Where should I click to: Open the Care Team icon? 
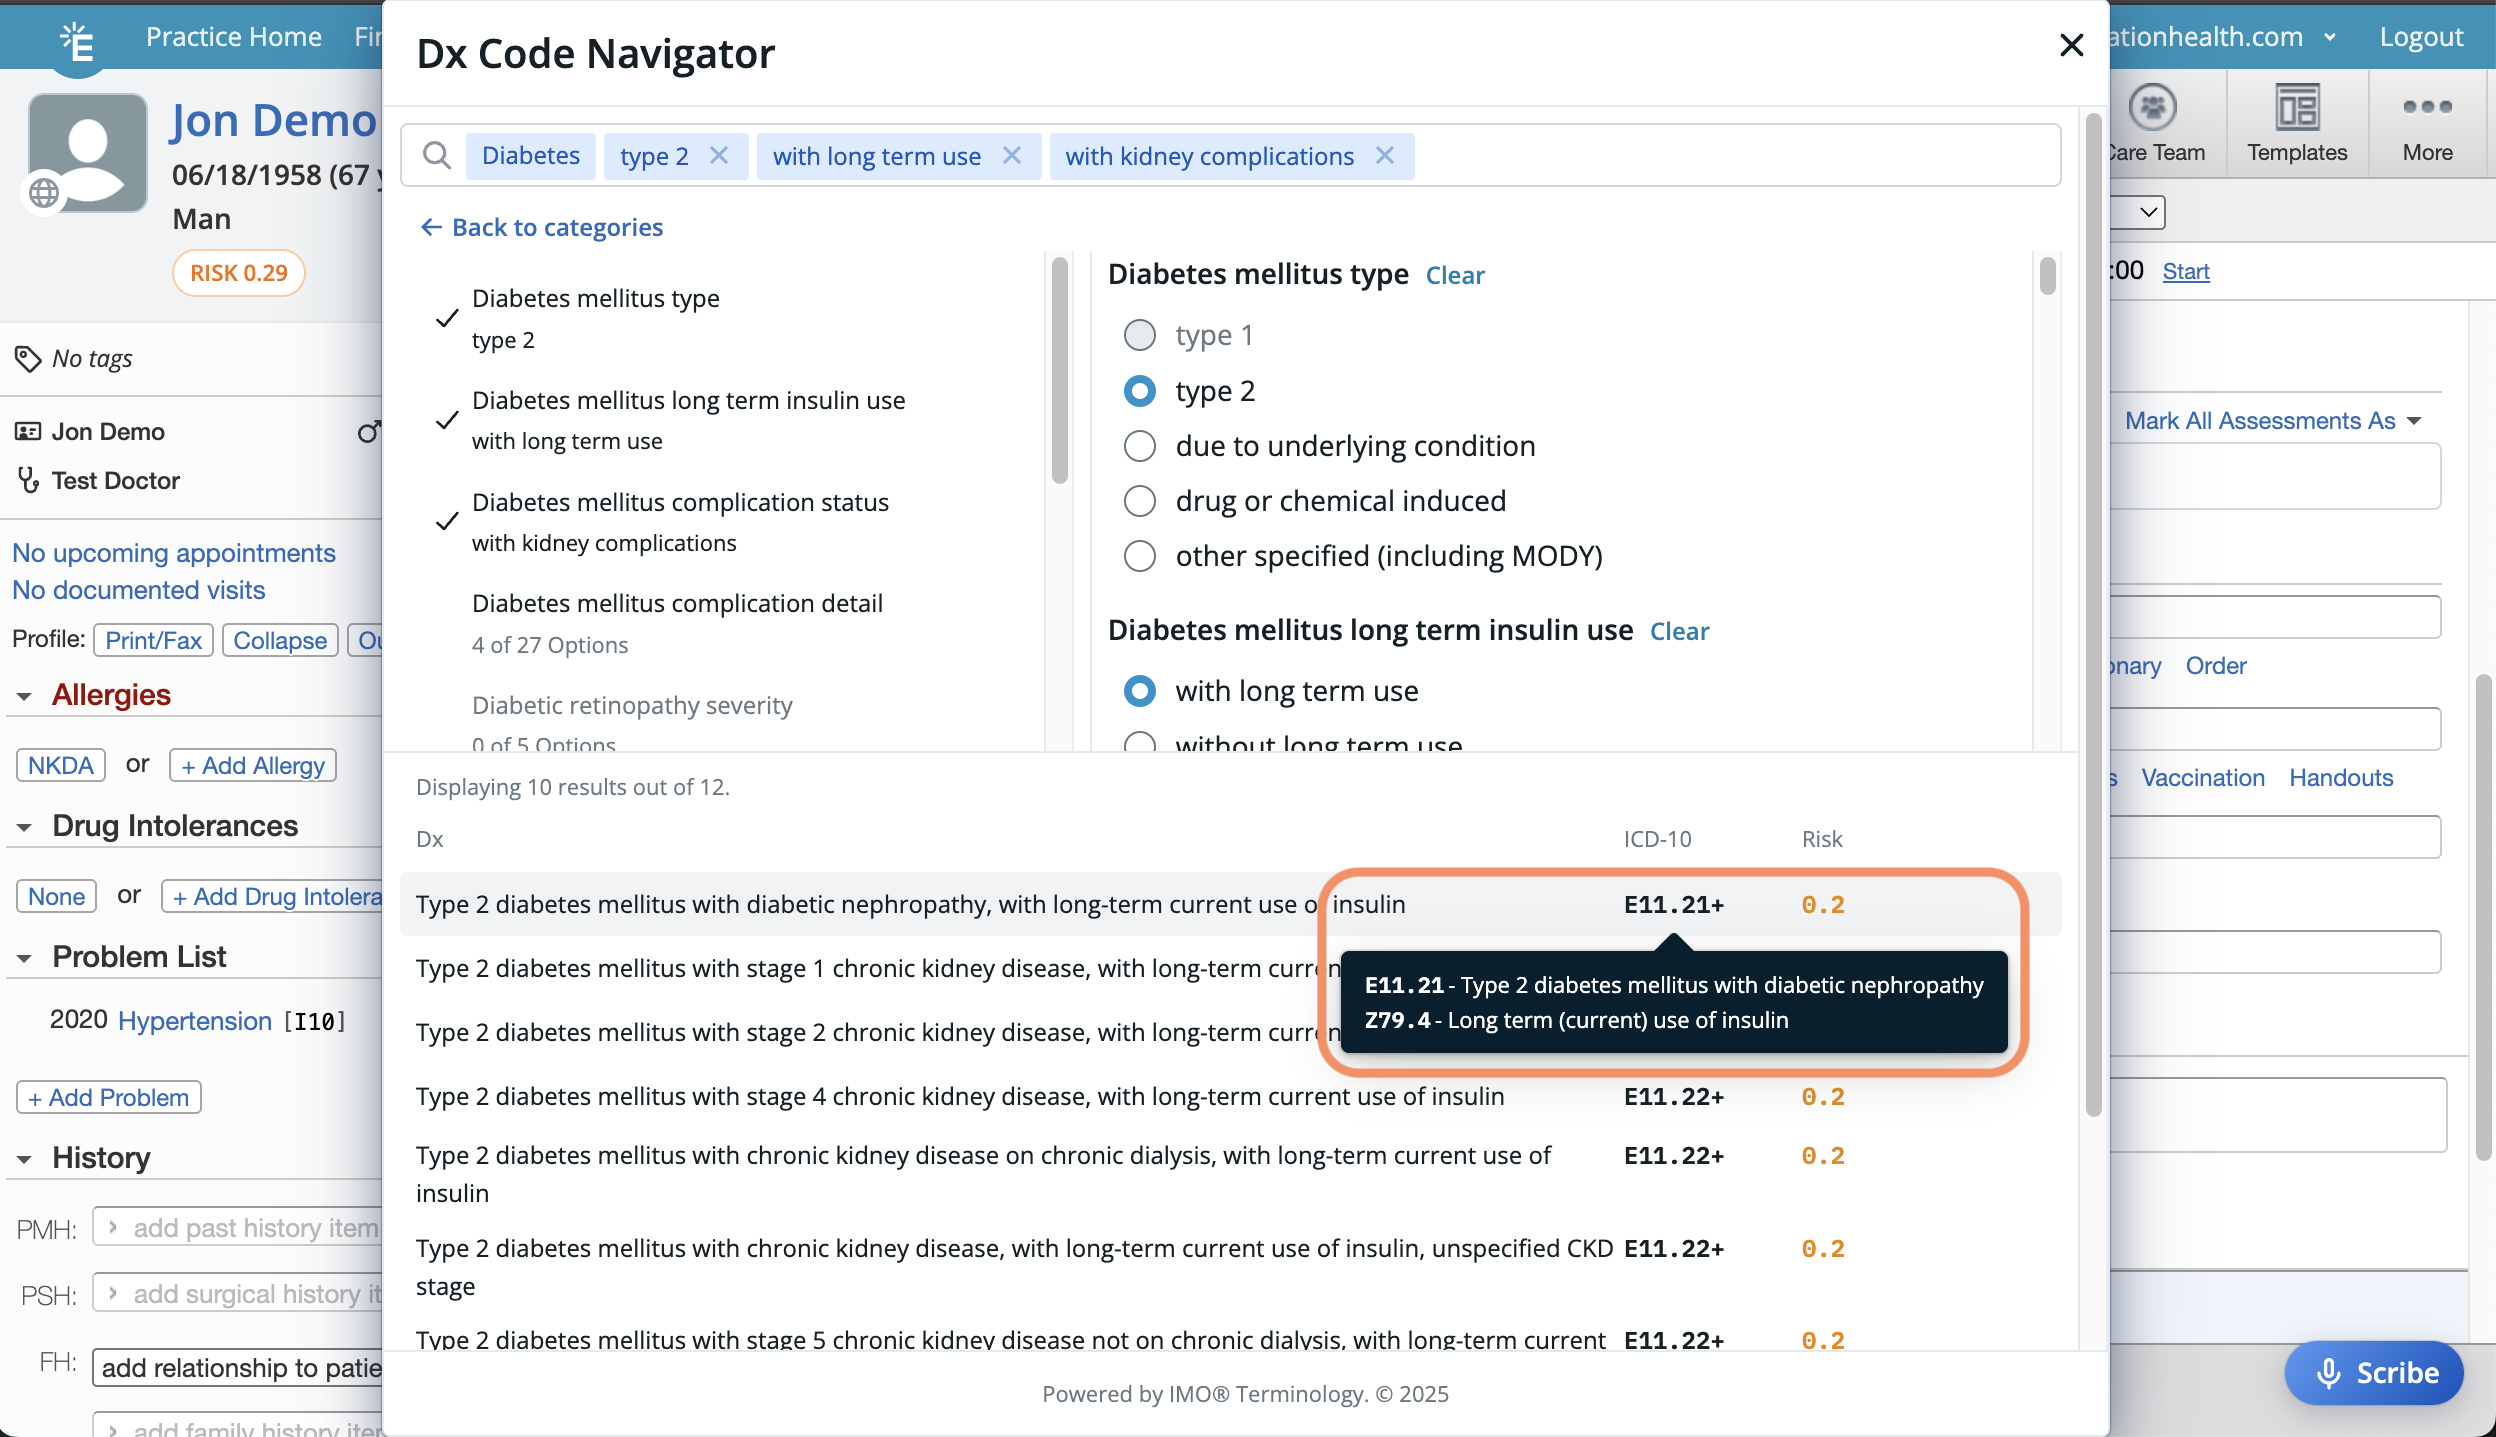[2152, 108]
